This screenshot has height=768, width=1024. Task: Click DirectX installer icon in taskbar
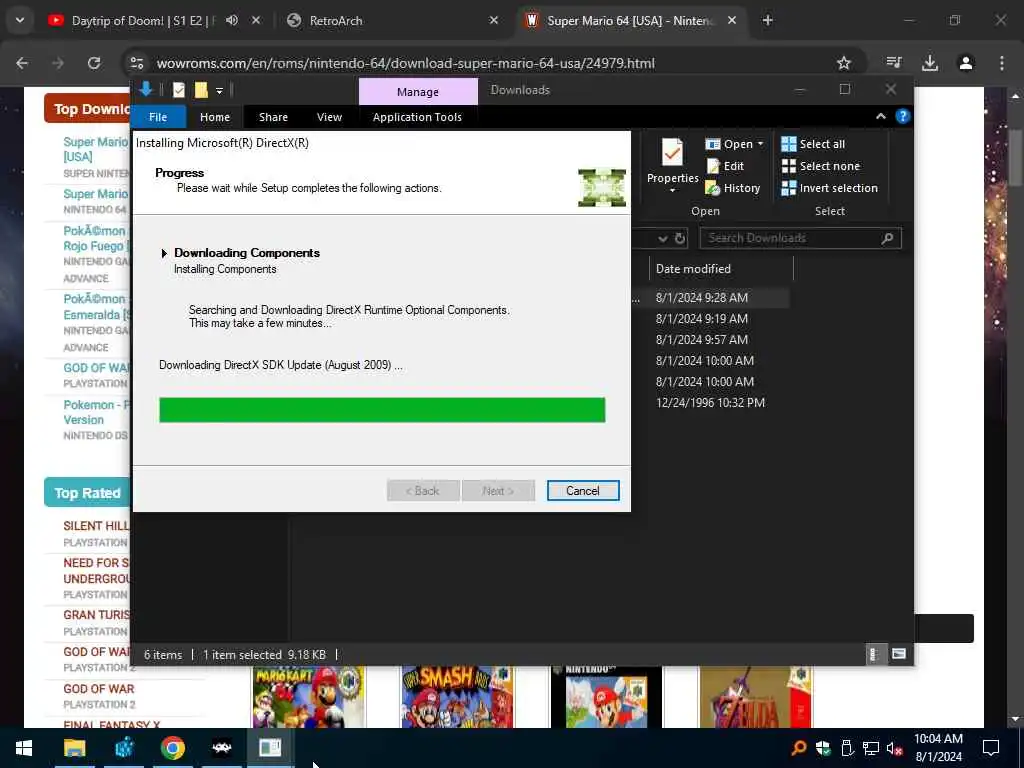(270, 748)
